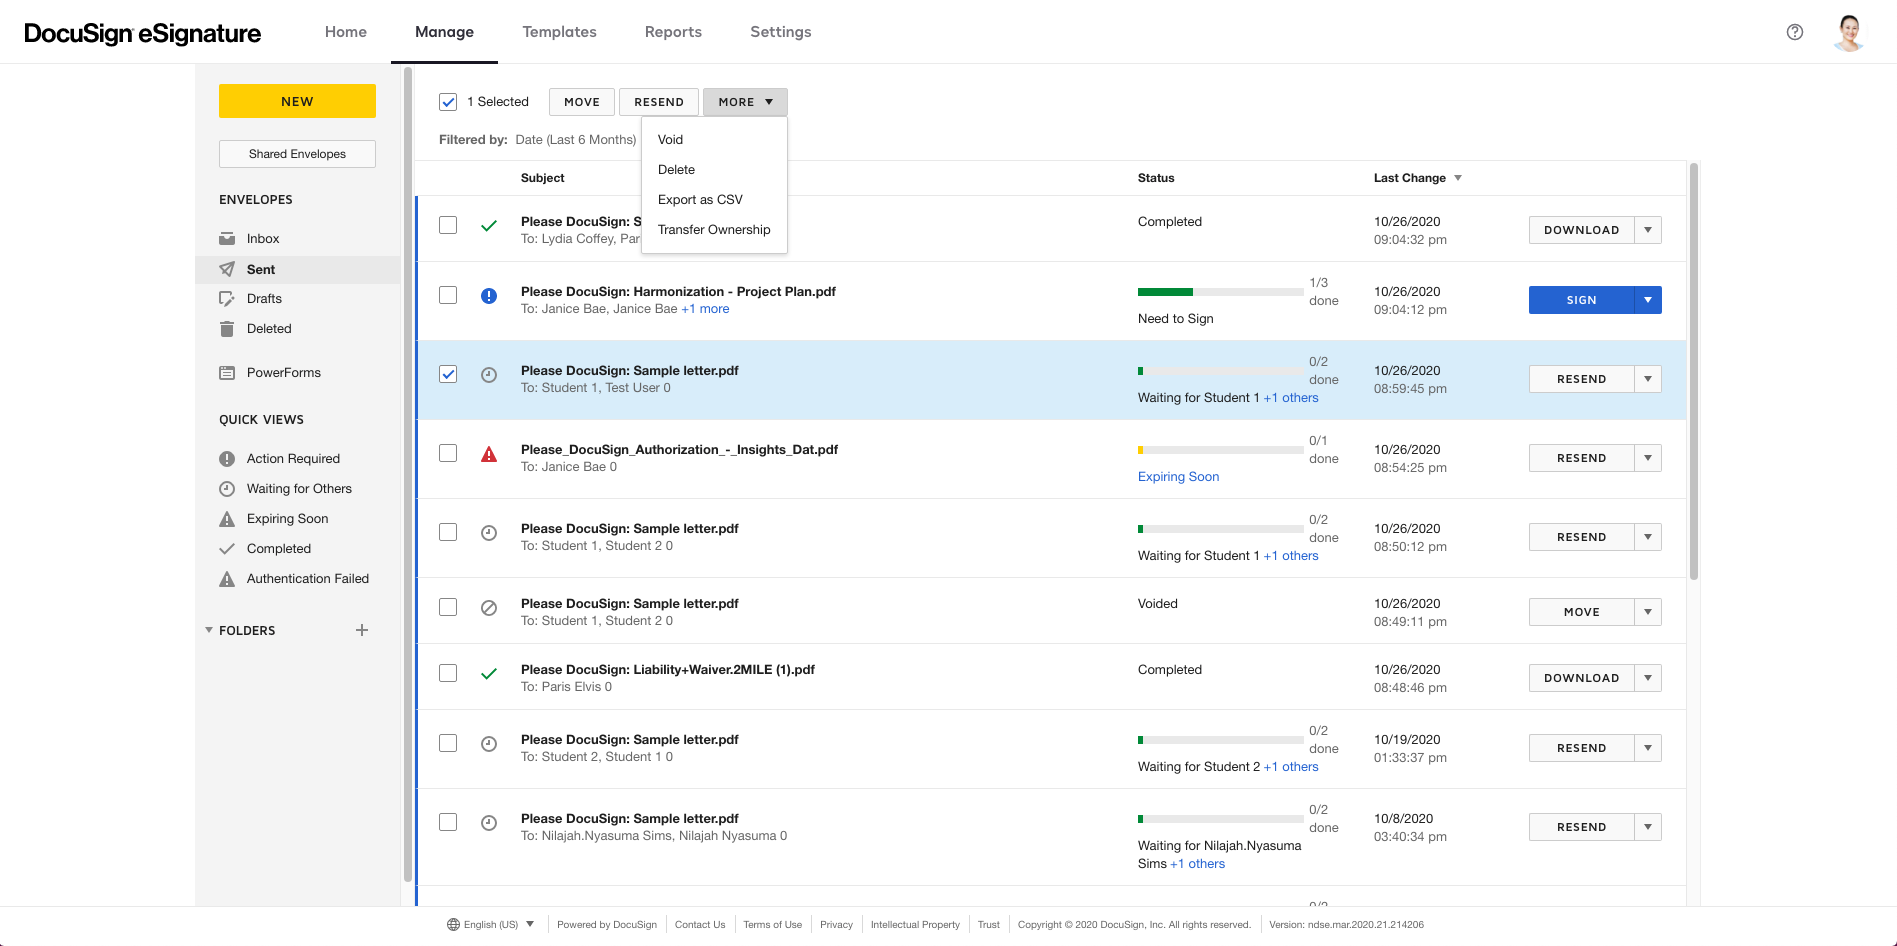Click the clock icon on the 10/8/2020 row
The height and width of the screenshot is (946, 1897).
[489, 823]
